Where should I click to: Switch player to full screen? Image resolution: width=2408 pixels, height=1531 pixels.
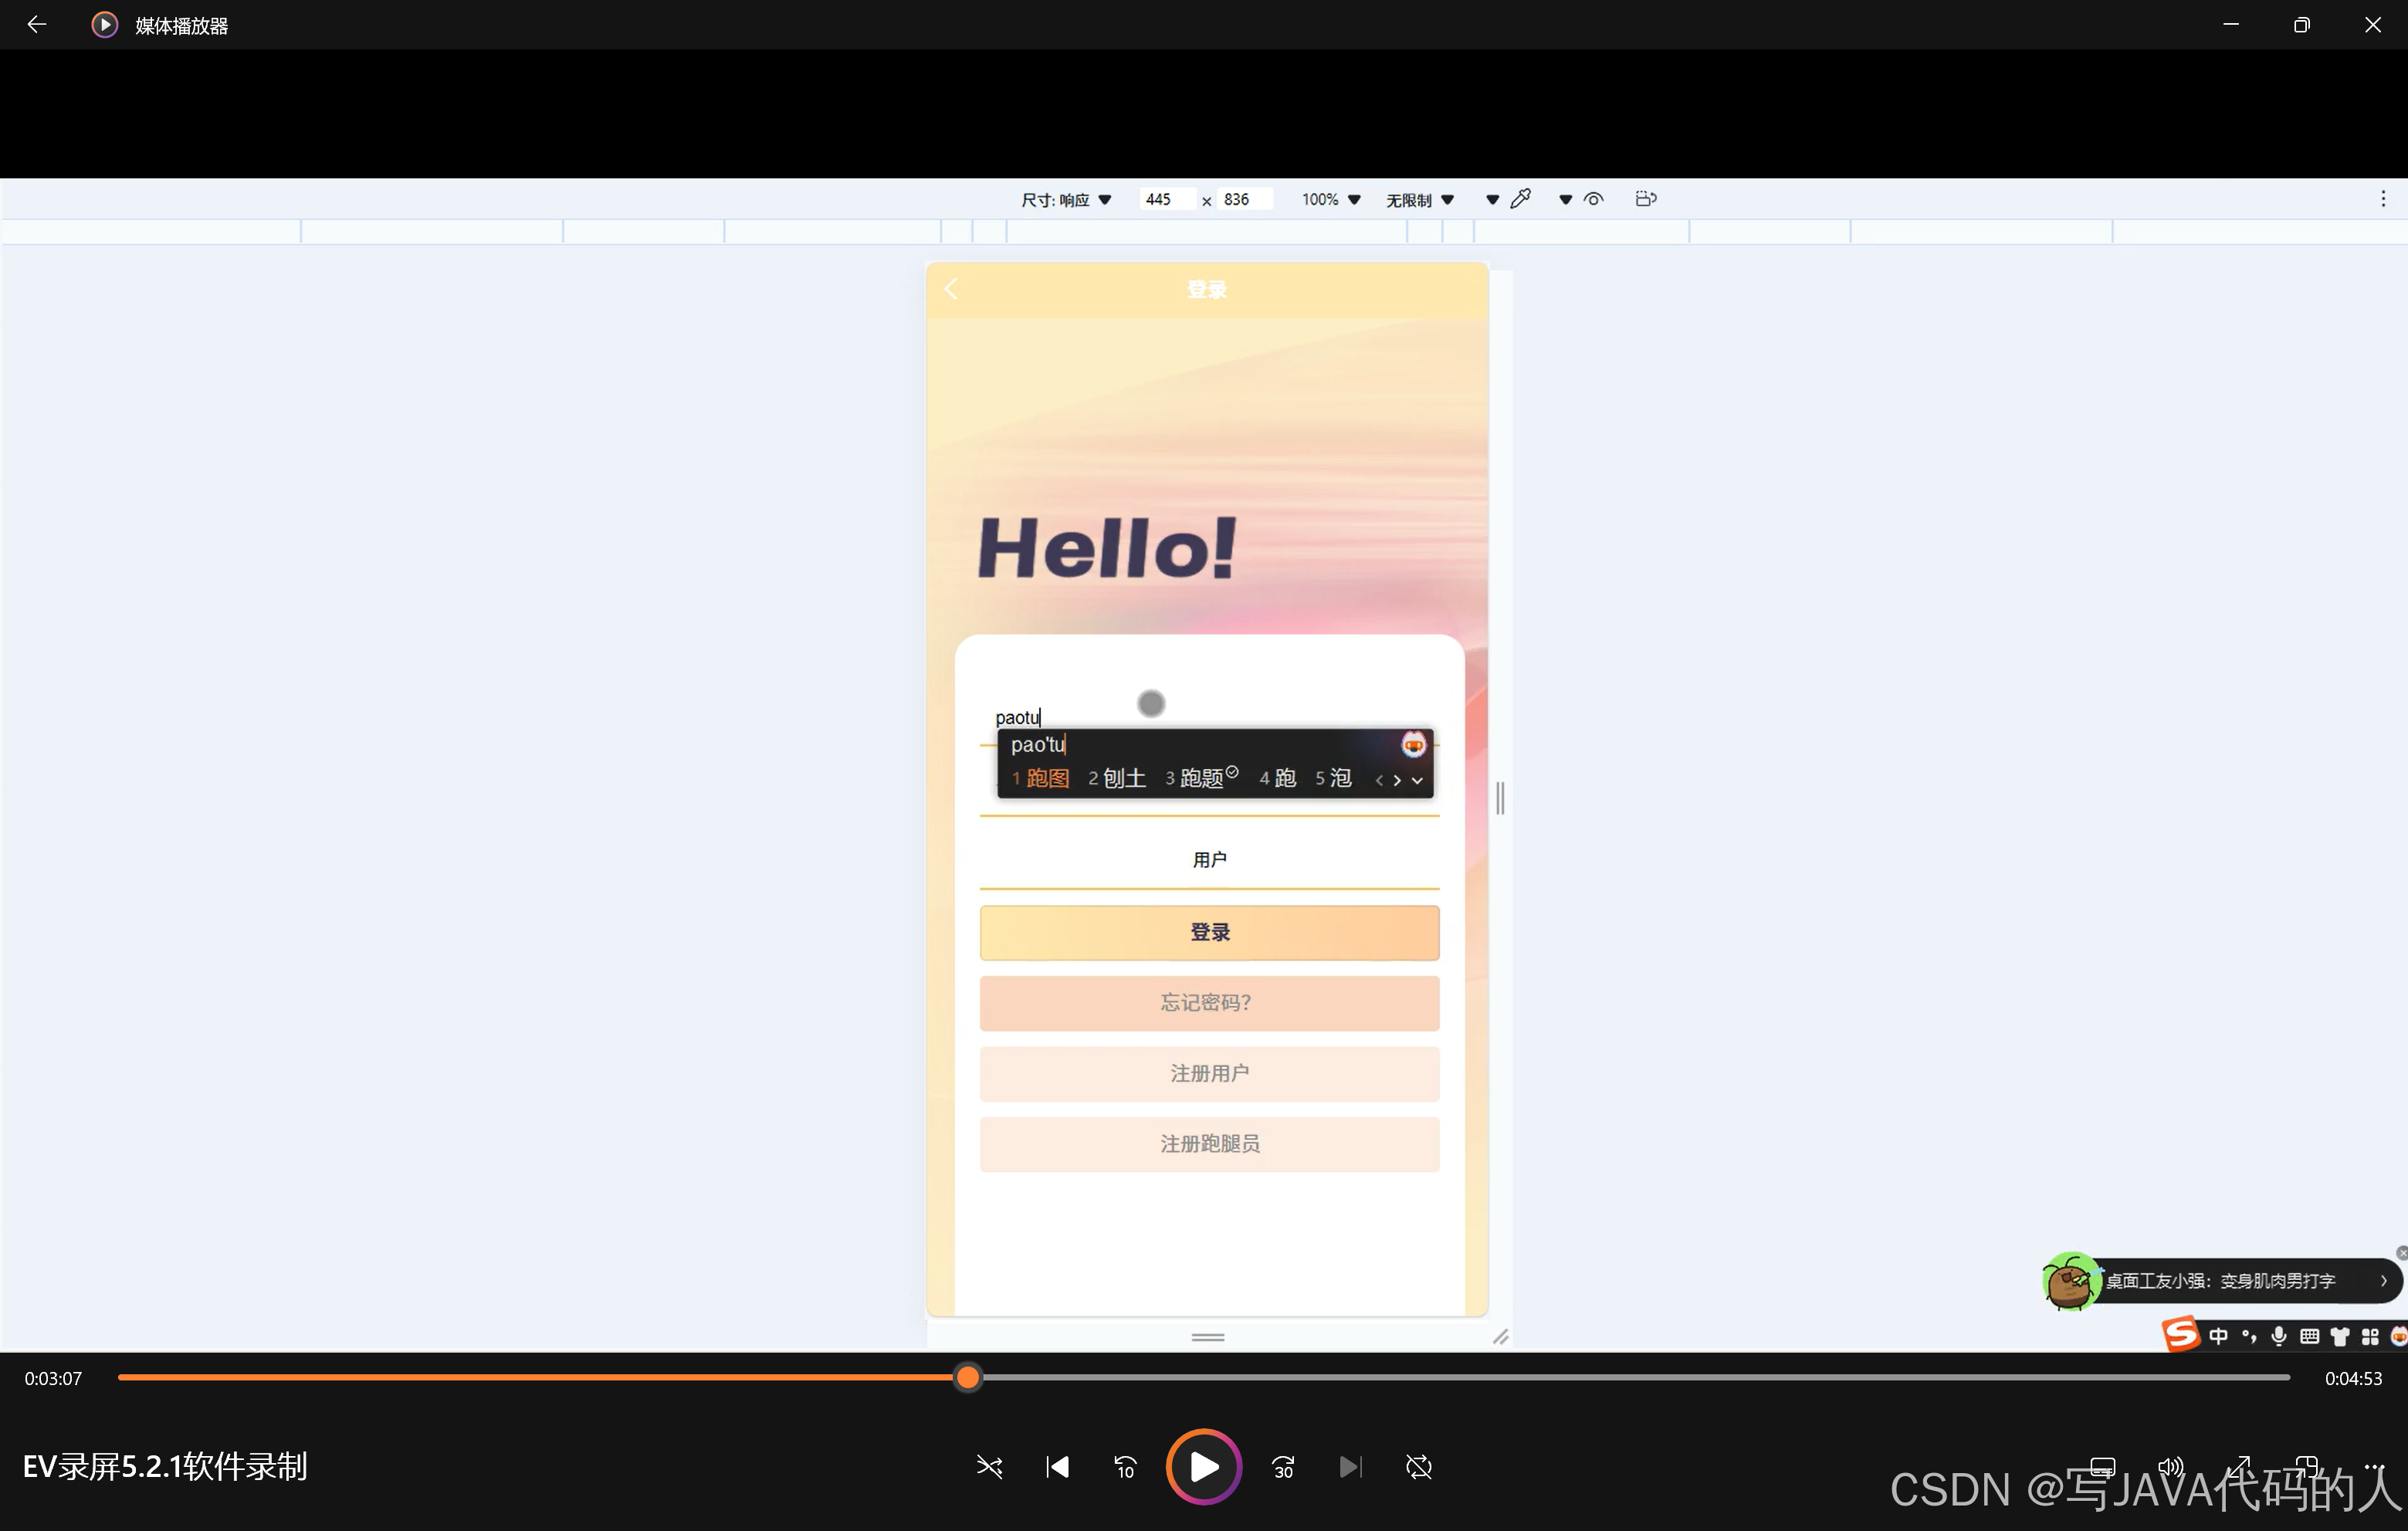(x=2239, y=1466)
